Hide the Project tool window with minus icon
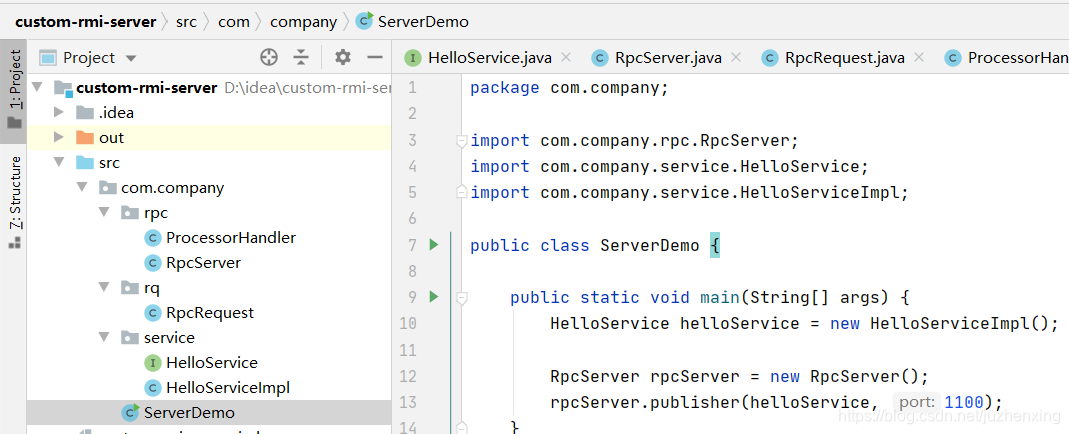This screenshot has height=434, width=1069. [x=374, y=57]
